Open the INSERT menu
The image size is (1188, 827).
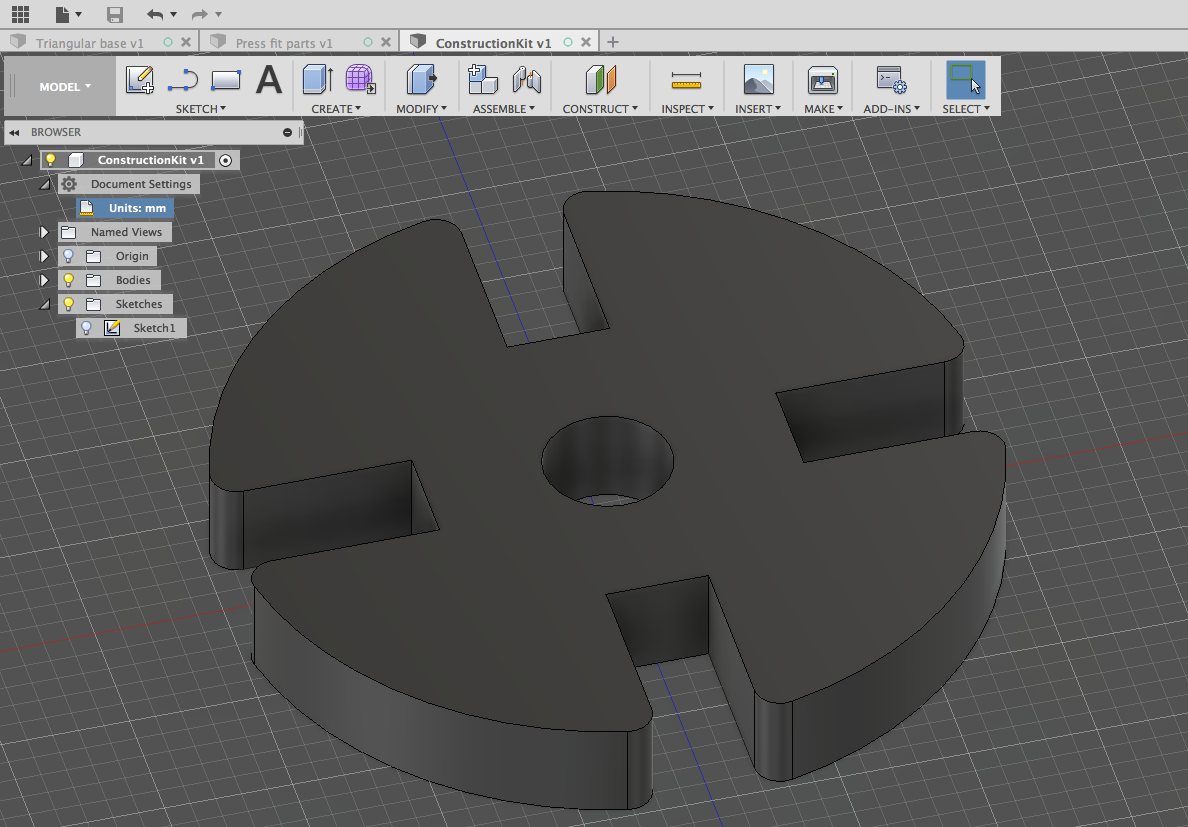pos(758,109)
